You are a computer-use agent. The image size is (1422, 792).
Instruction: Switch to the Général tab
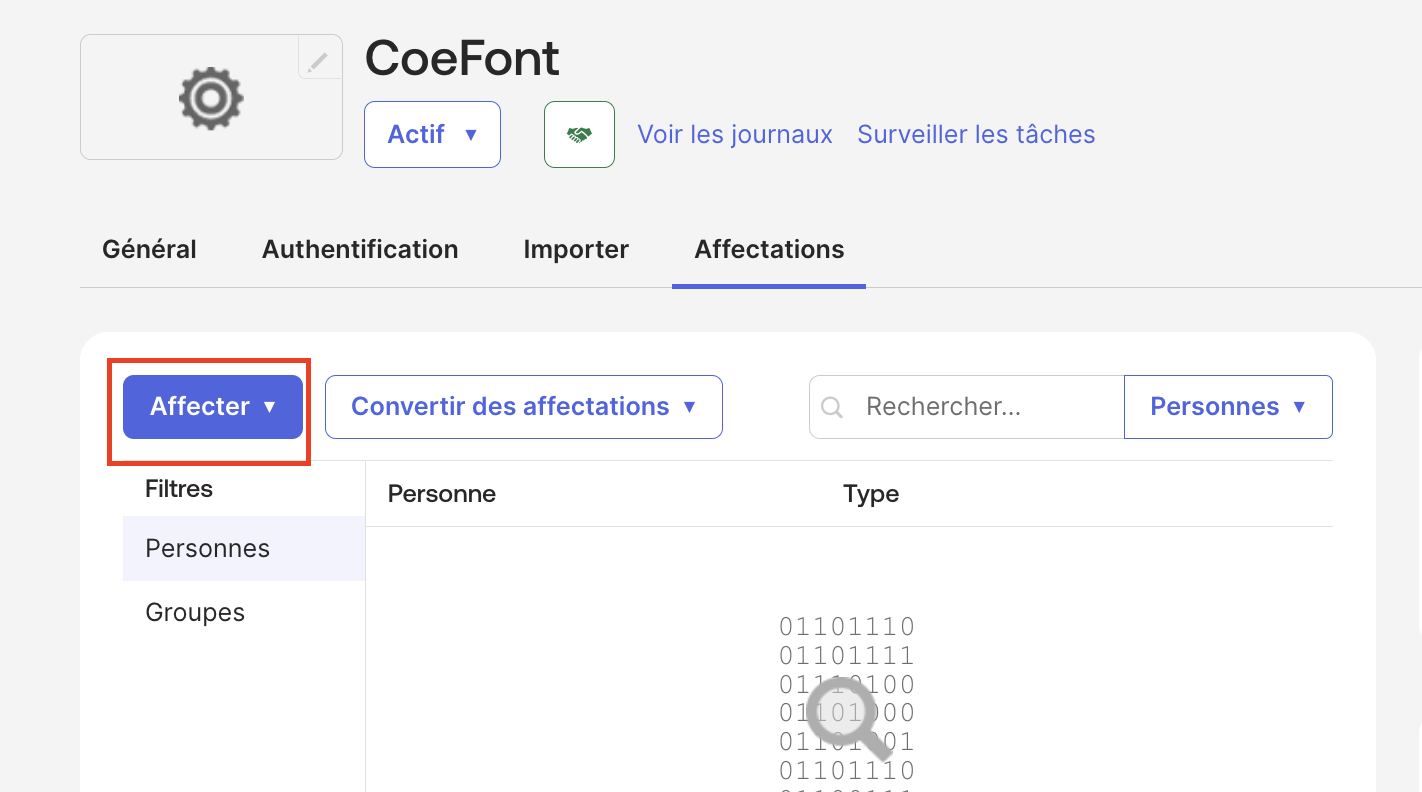149,249
